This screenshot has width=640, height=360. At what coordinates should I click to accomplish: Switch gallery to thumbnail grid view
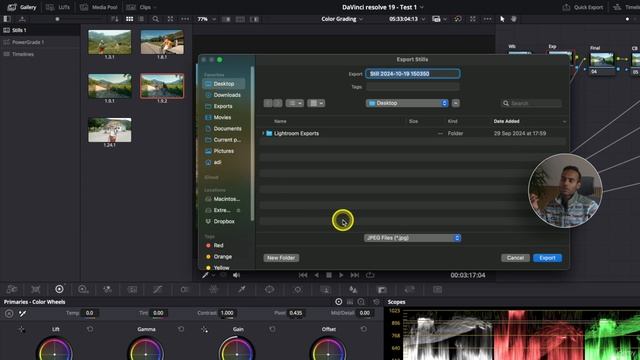(129, 19)
